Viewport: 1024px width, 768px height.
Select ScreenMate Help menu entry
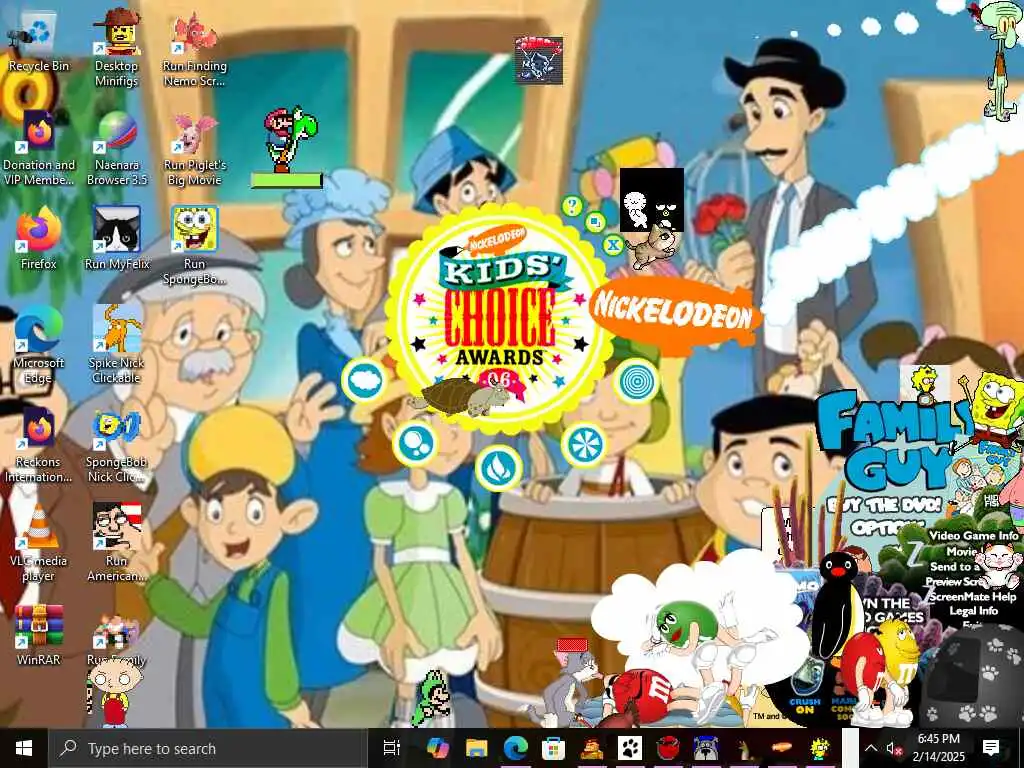pyautogui.click(x=973, y=596)
